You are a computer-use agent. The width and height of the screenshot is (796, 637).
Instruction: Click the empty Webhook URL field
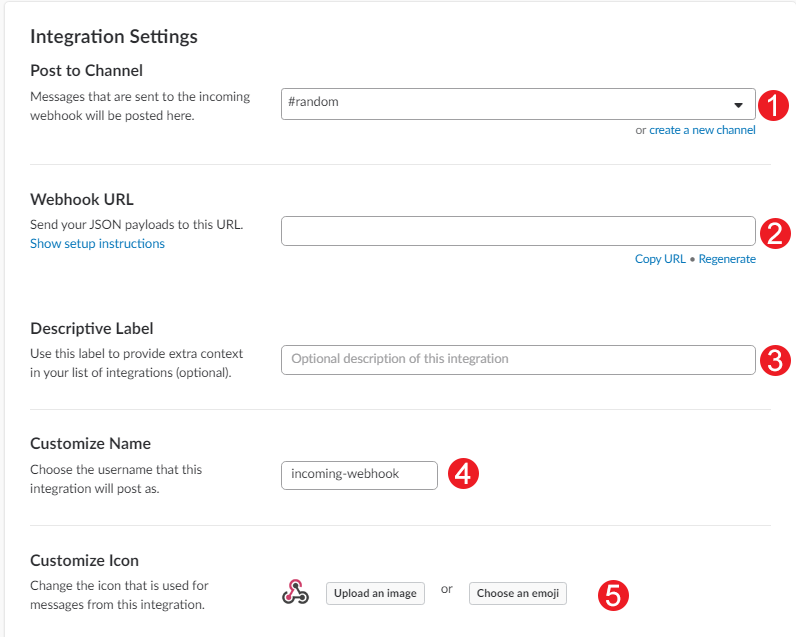pos(518,231)
